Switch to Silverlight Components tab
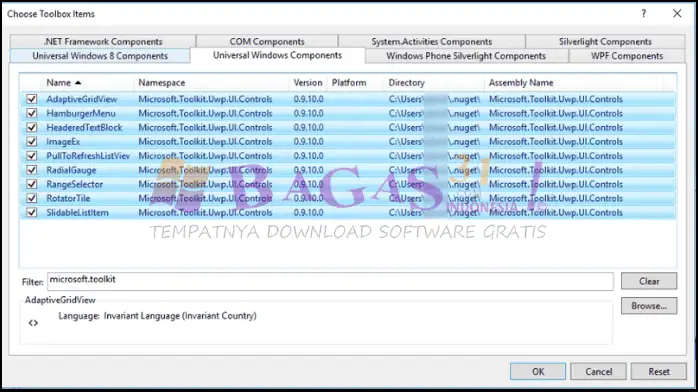 605,41
